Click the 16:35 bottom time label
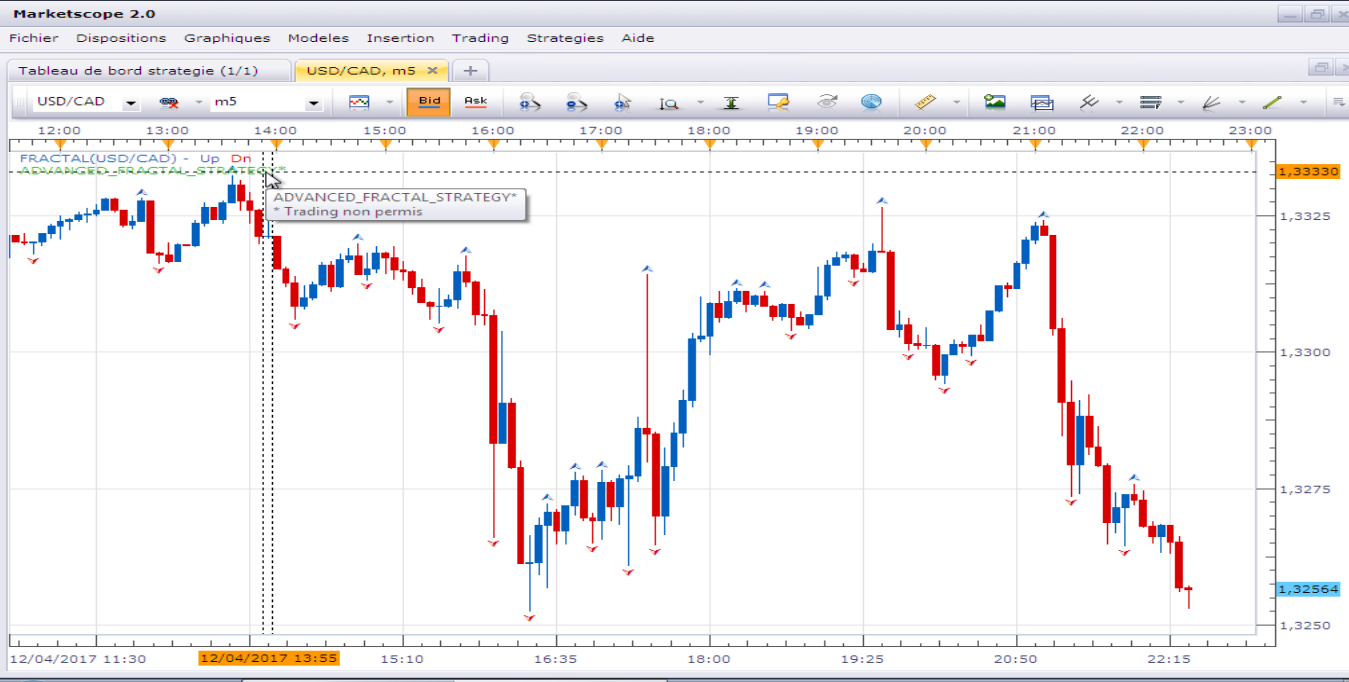This screenshot has height=682, width=1349. point(555,659)
